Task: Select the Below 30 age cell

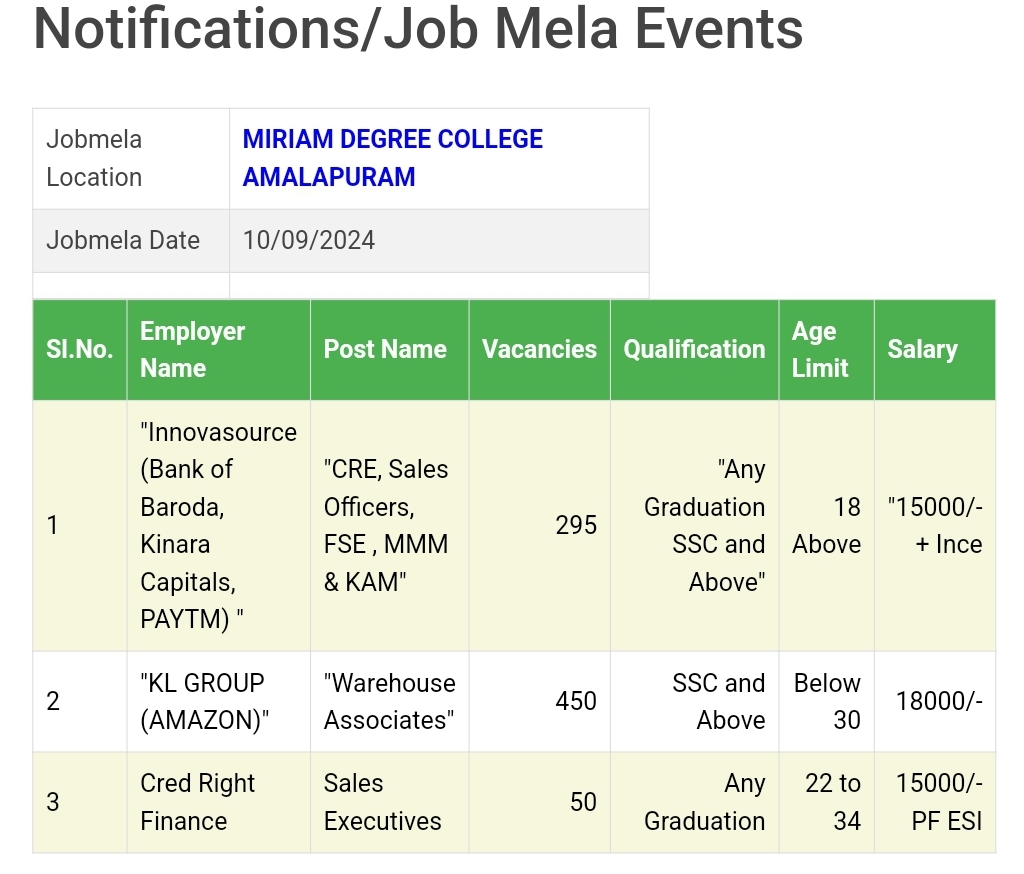Action: coord(827,702)
